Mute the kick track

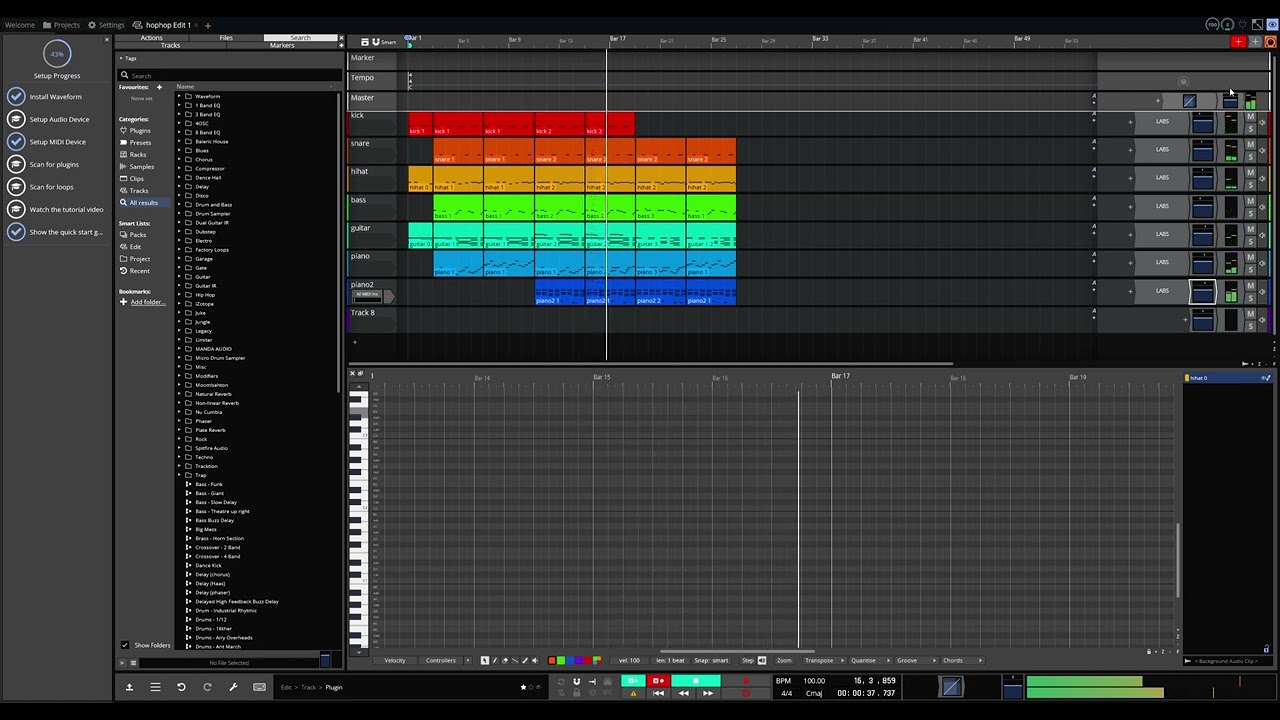(x=1250, y=118)
